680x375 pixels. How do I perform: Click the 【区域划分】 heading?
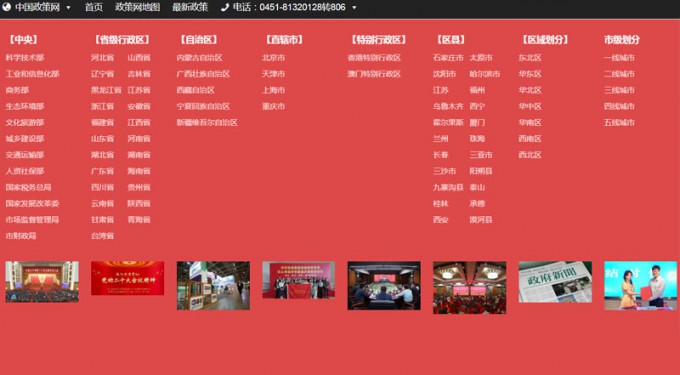click(545, 40)
